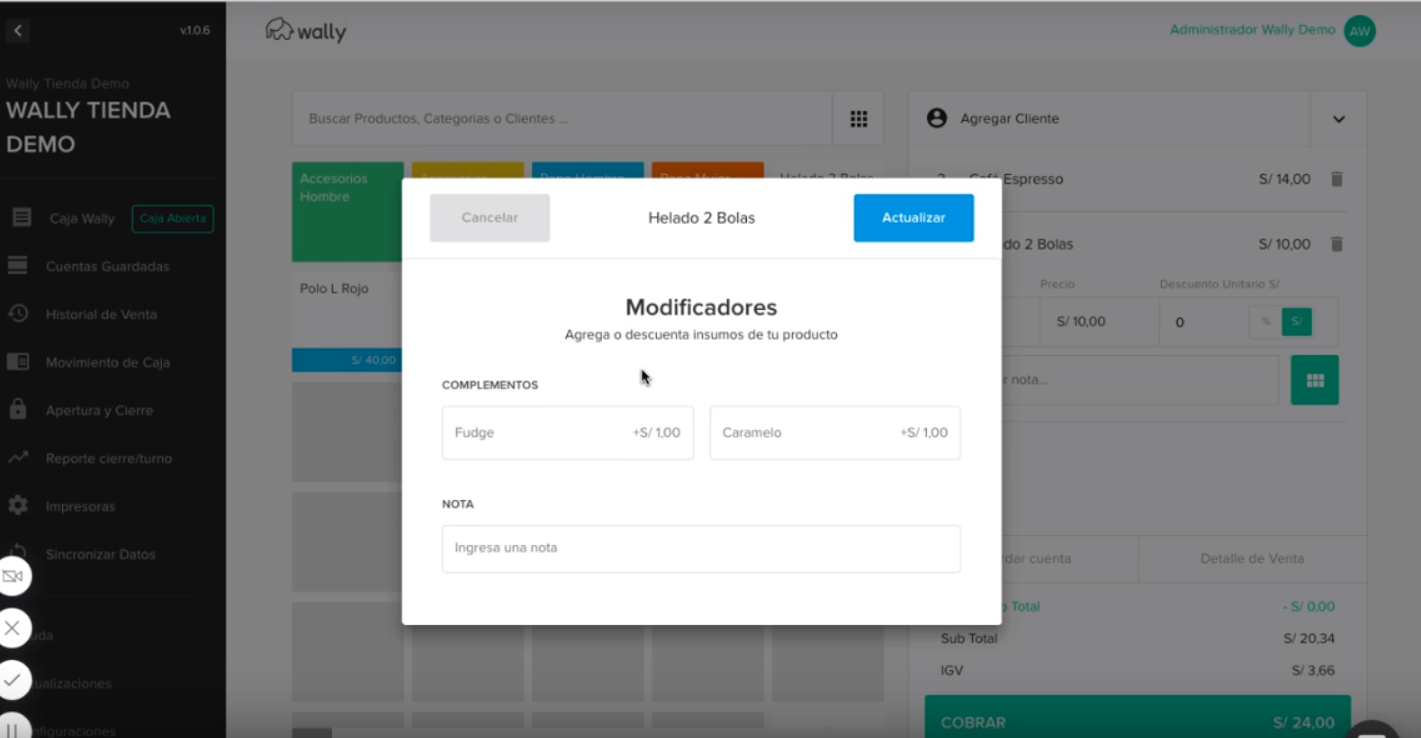Click the Ingresa una nota field
This screenshot has width=1421, height=738.
pos(700,548)
